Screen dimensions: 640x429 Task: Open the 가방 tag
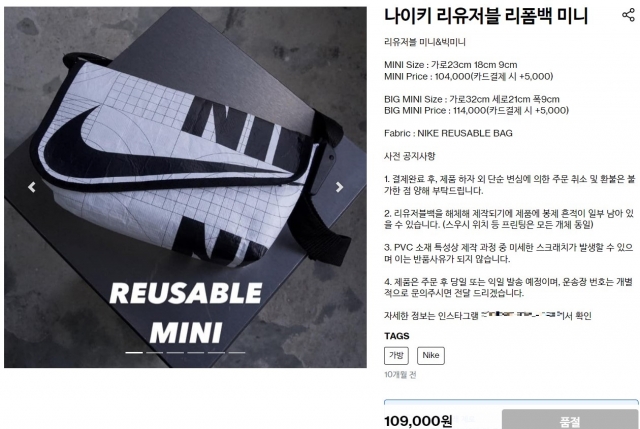pyautogui.click(x=396, y=355)
